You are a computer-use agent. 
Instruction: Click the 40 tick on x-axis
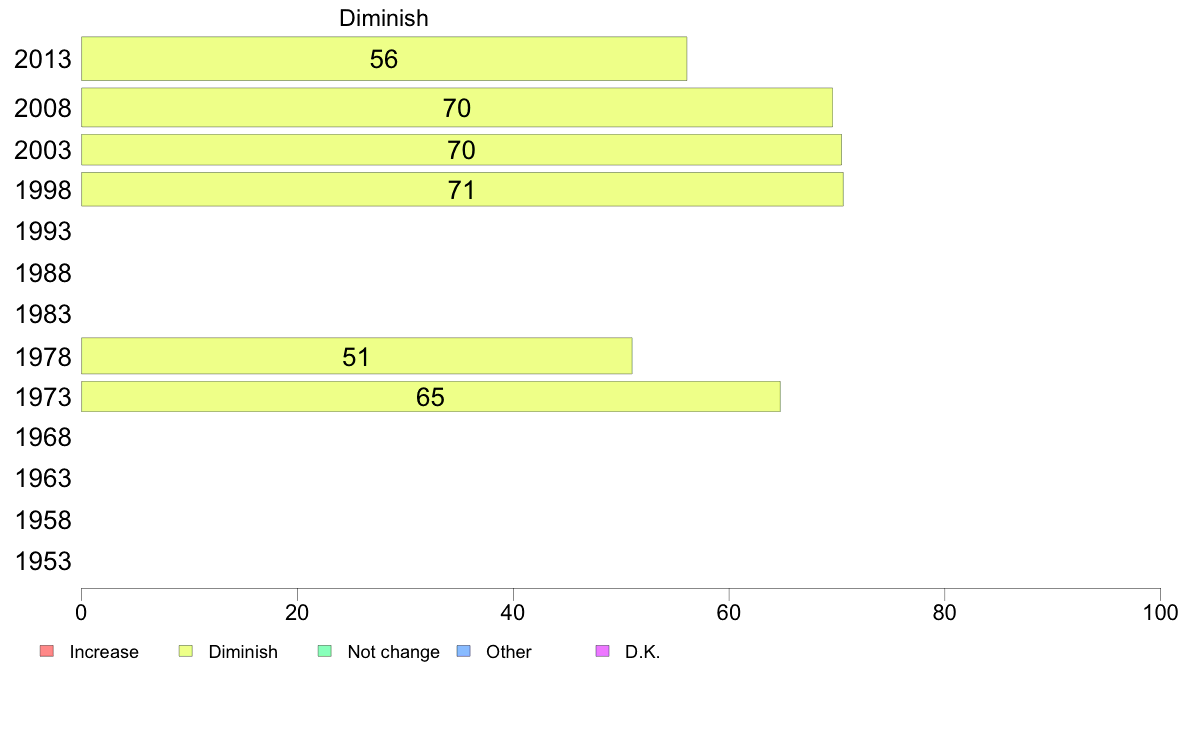[513, 610]
